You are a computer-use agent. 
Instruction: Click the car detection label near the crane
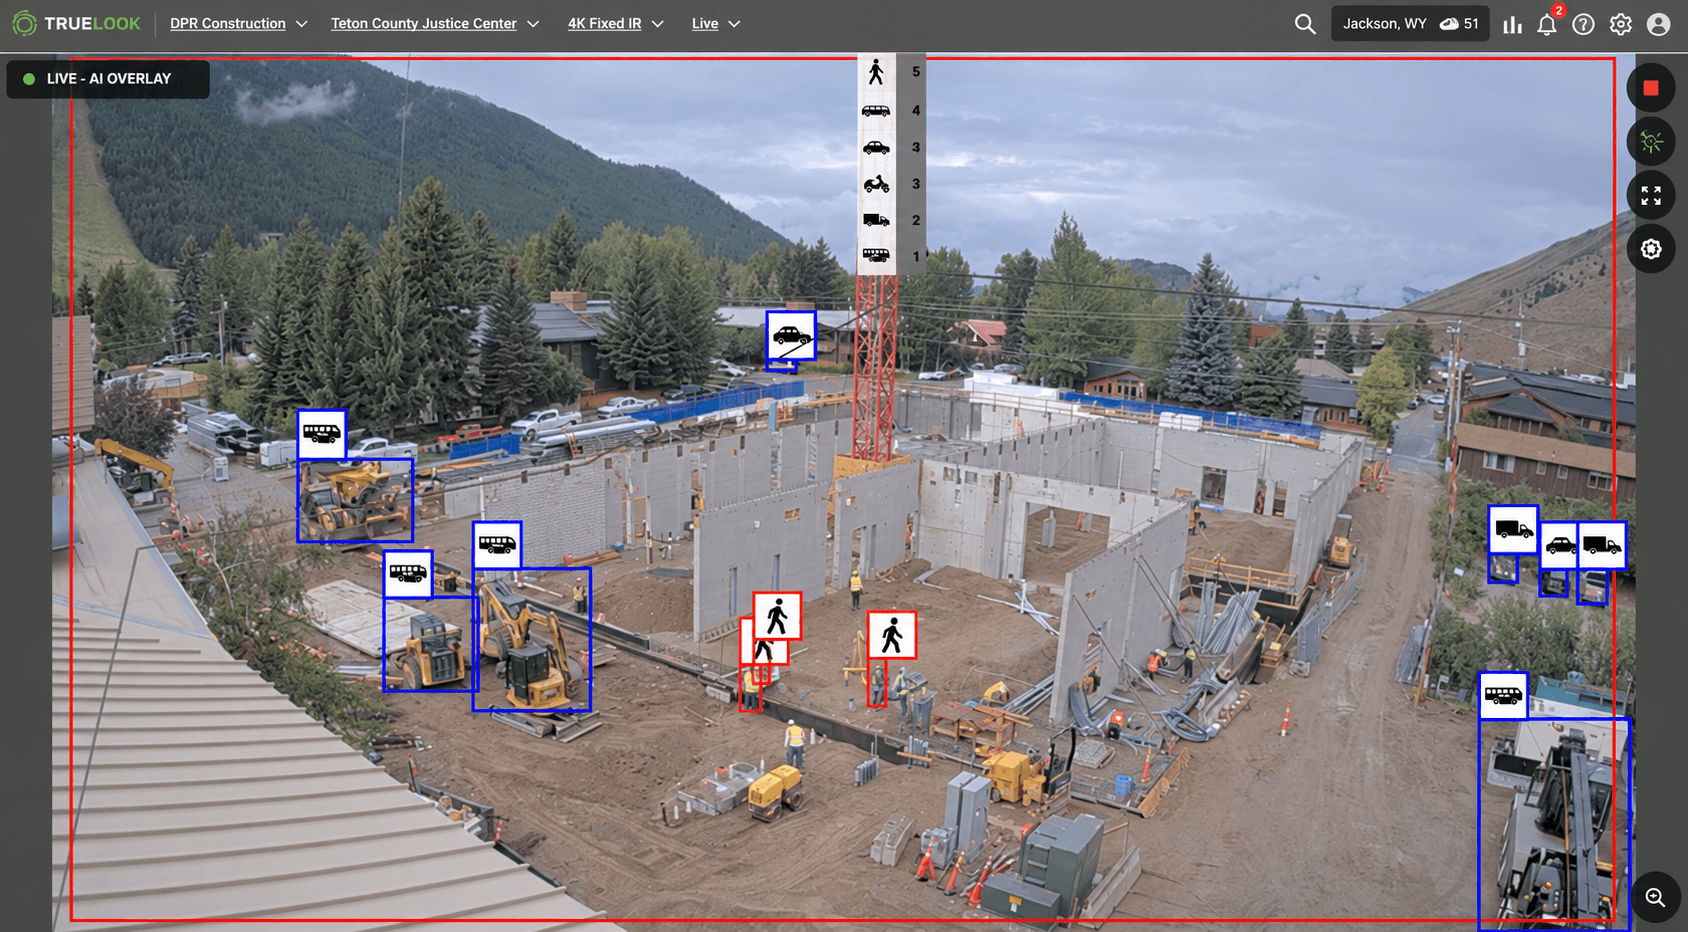[x=791, y=335]
